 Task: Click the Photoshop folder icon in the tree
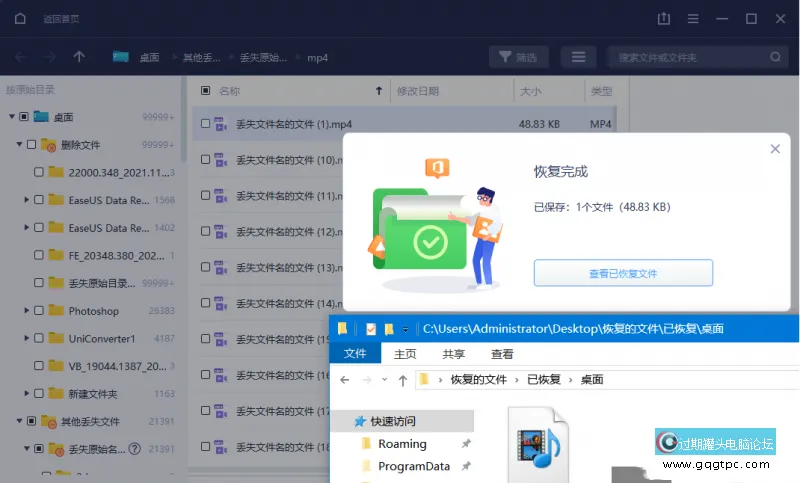point(56,310)
